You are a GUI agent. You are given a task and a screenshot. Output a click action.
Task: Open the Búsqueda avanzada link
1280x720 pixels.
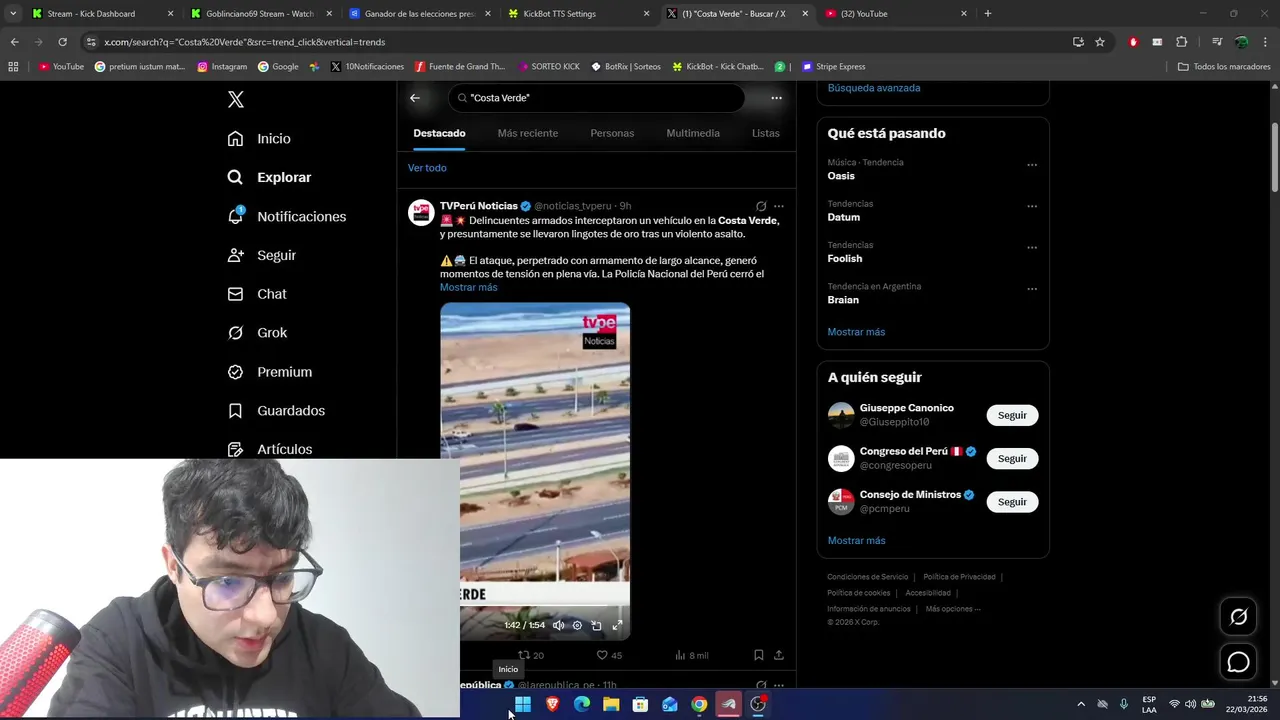[x=874, y=88]
